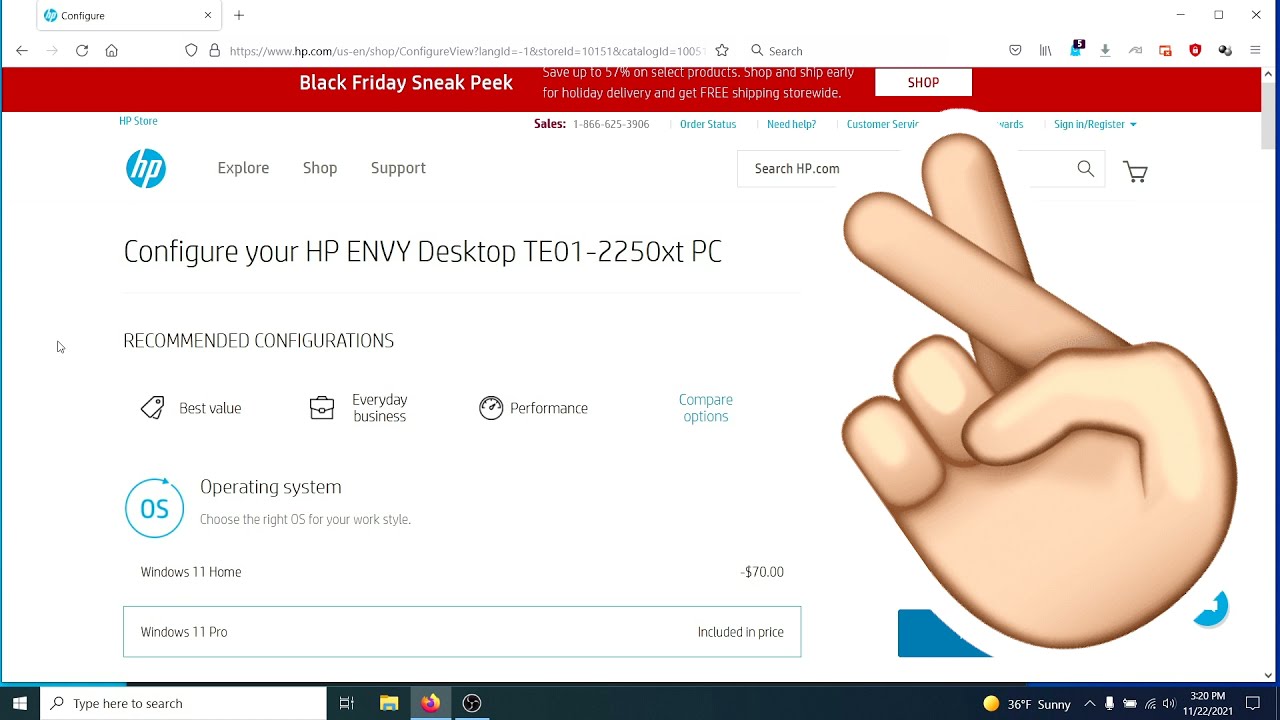The image size is (1280, 720).
Task: Open the Firefox home page icon
Action: point(112,50)
